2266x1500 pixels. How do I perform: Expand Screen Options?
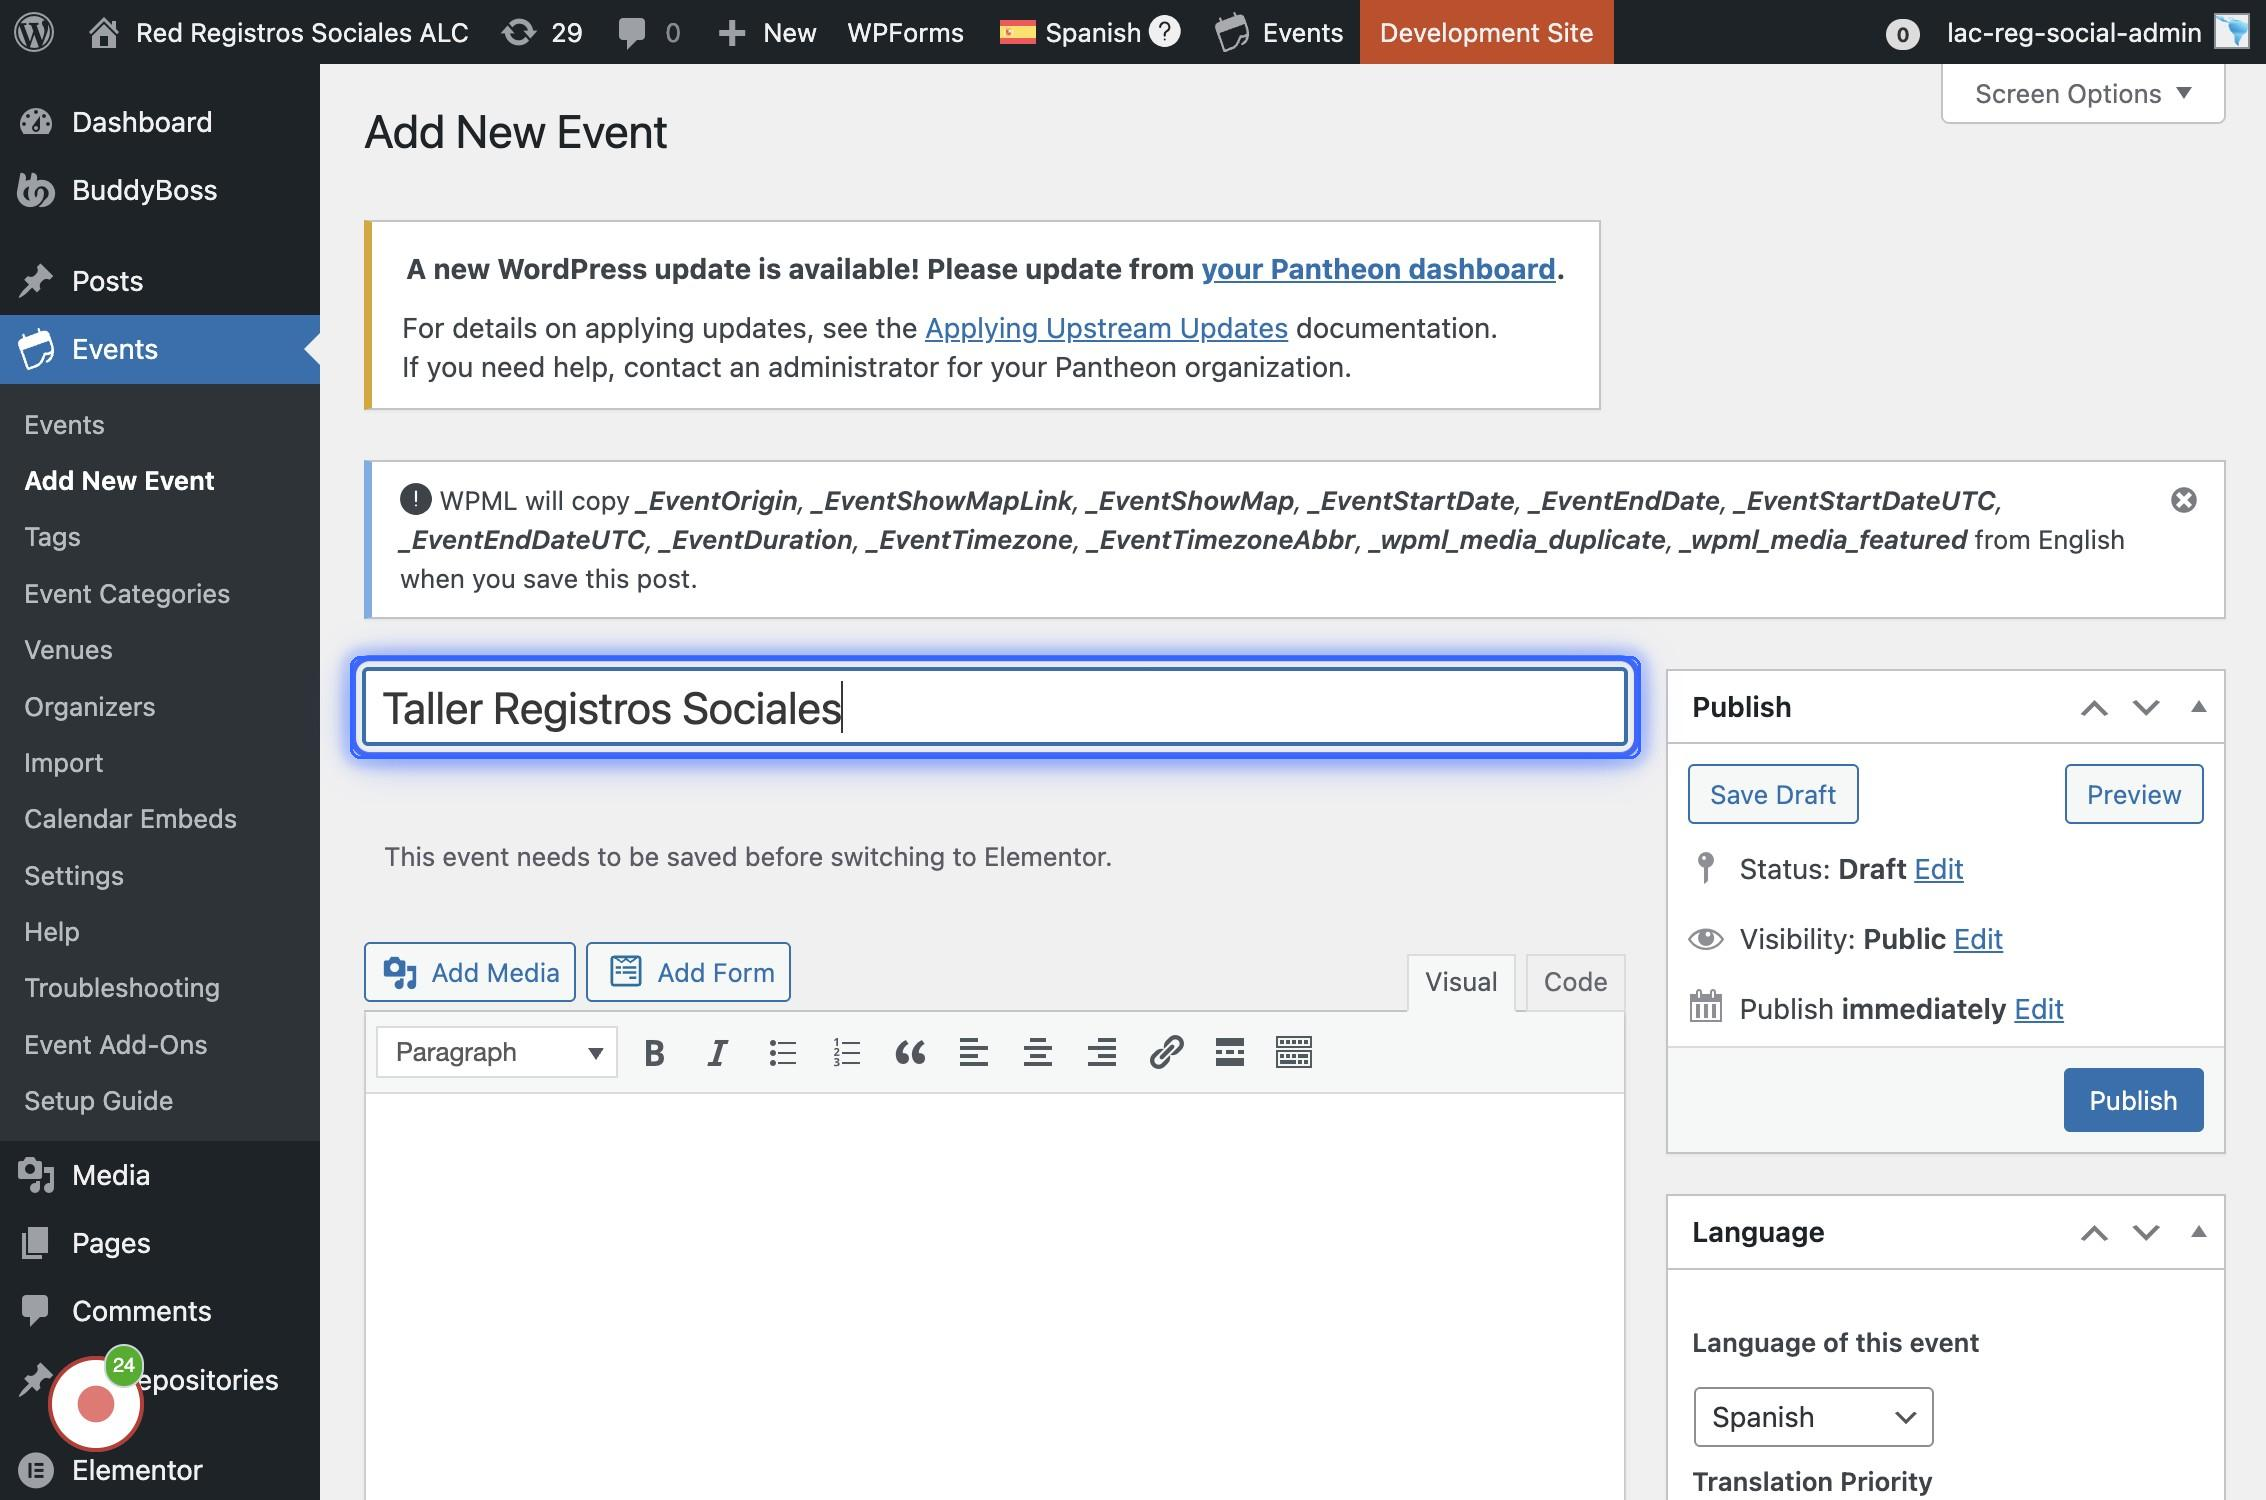(2082, 94)
